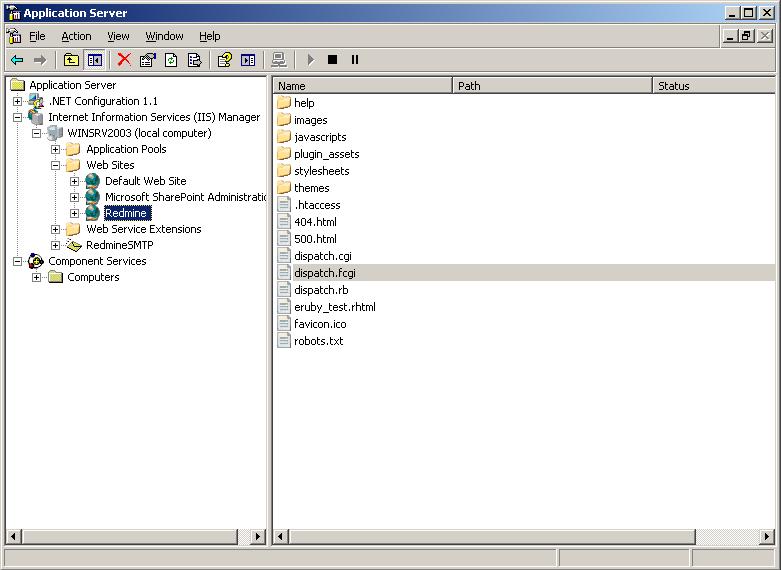Open the Window menu
Screen dimensions: 781x570
[164, 36]
